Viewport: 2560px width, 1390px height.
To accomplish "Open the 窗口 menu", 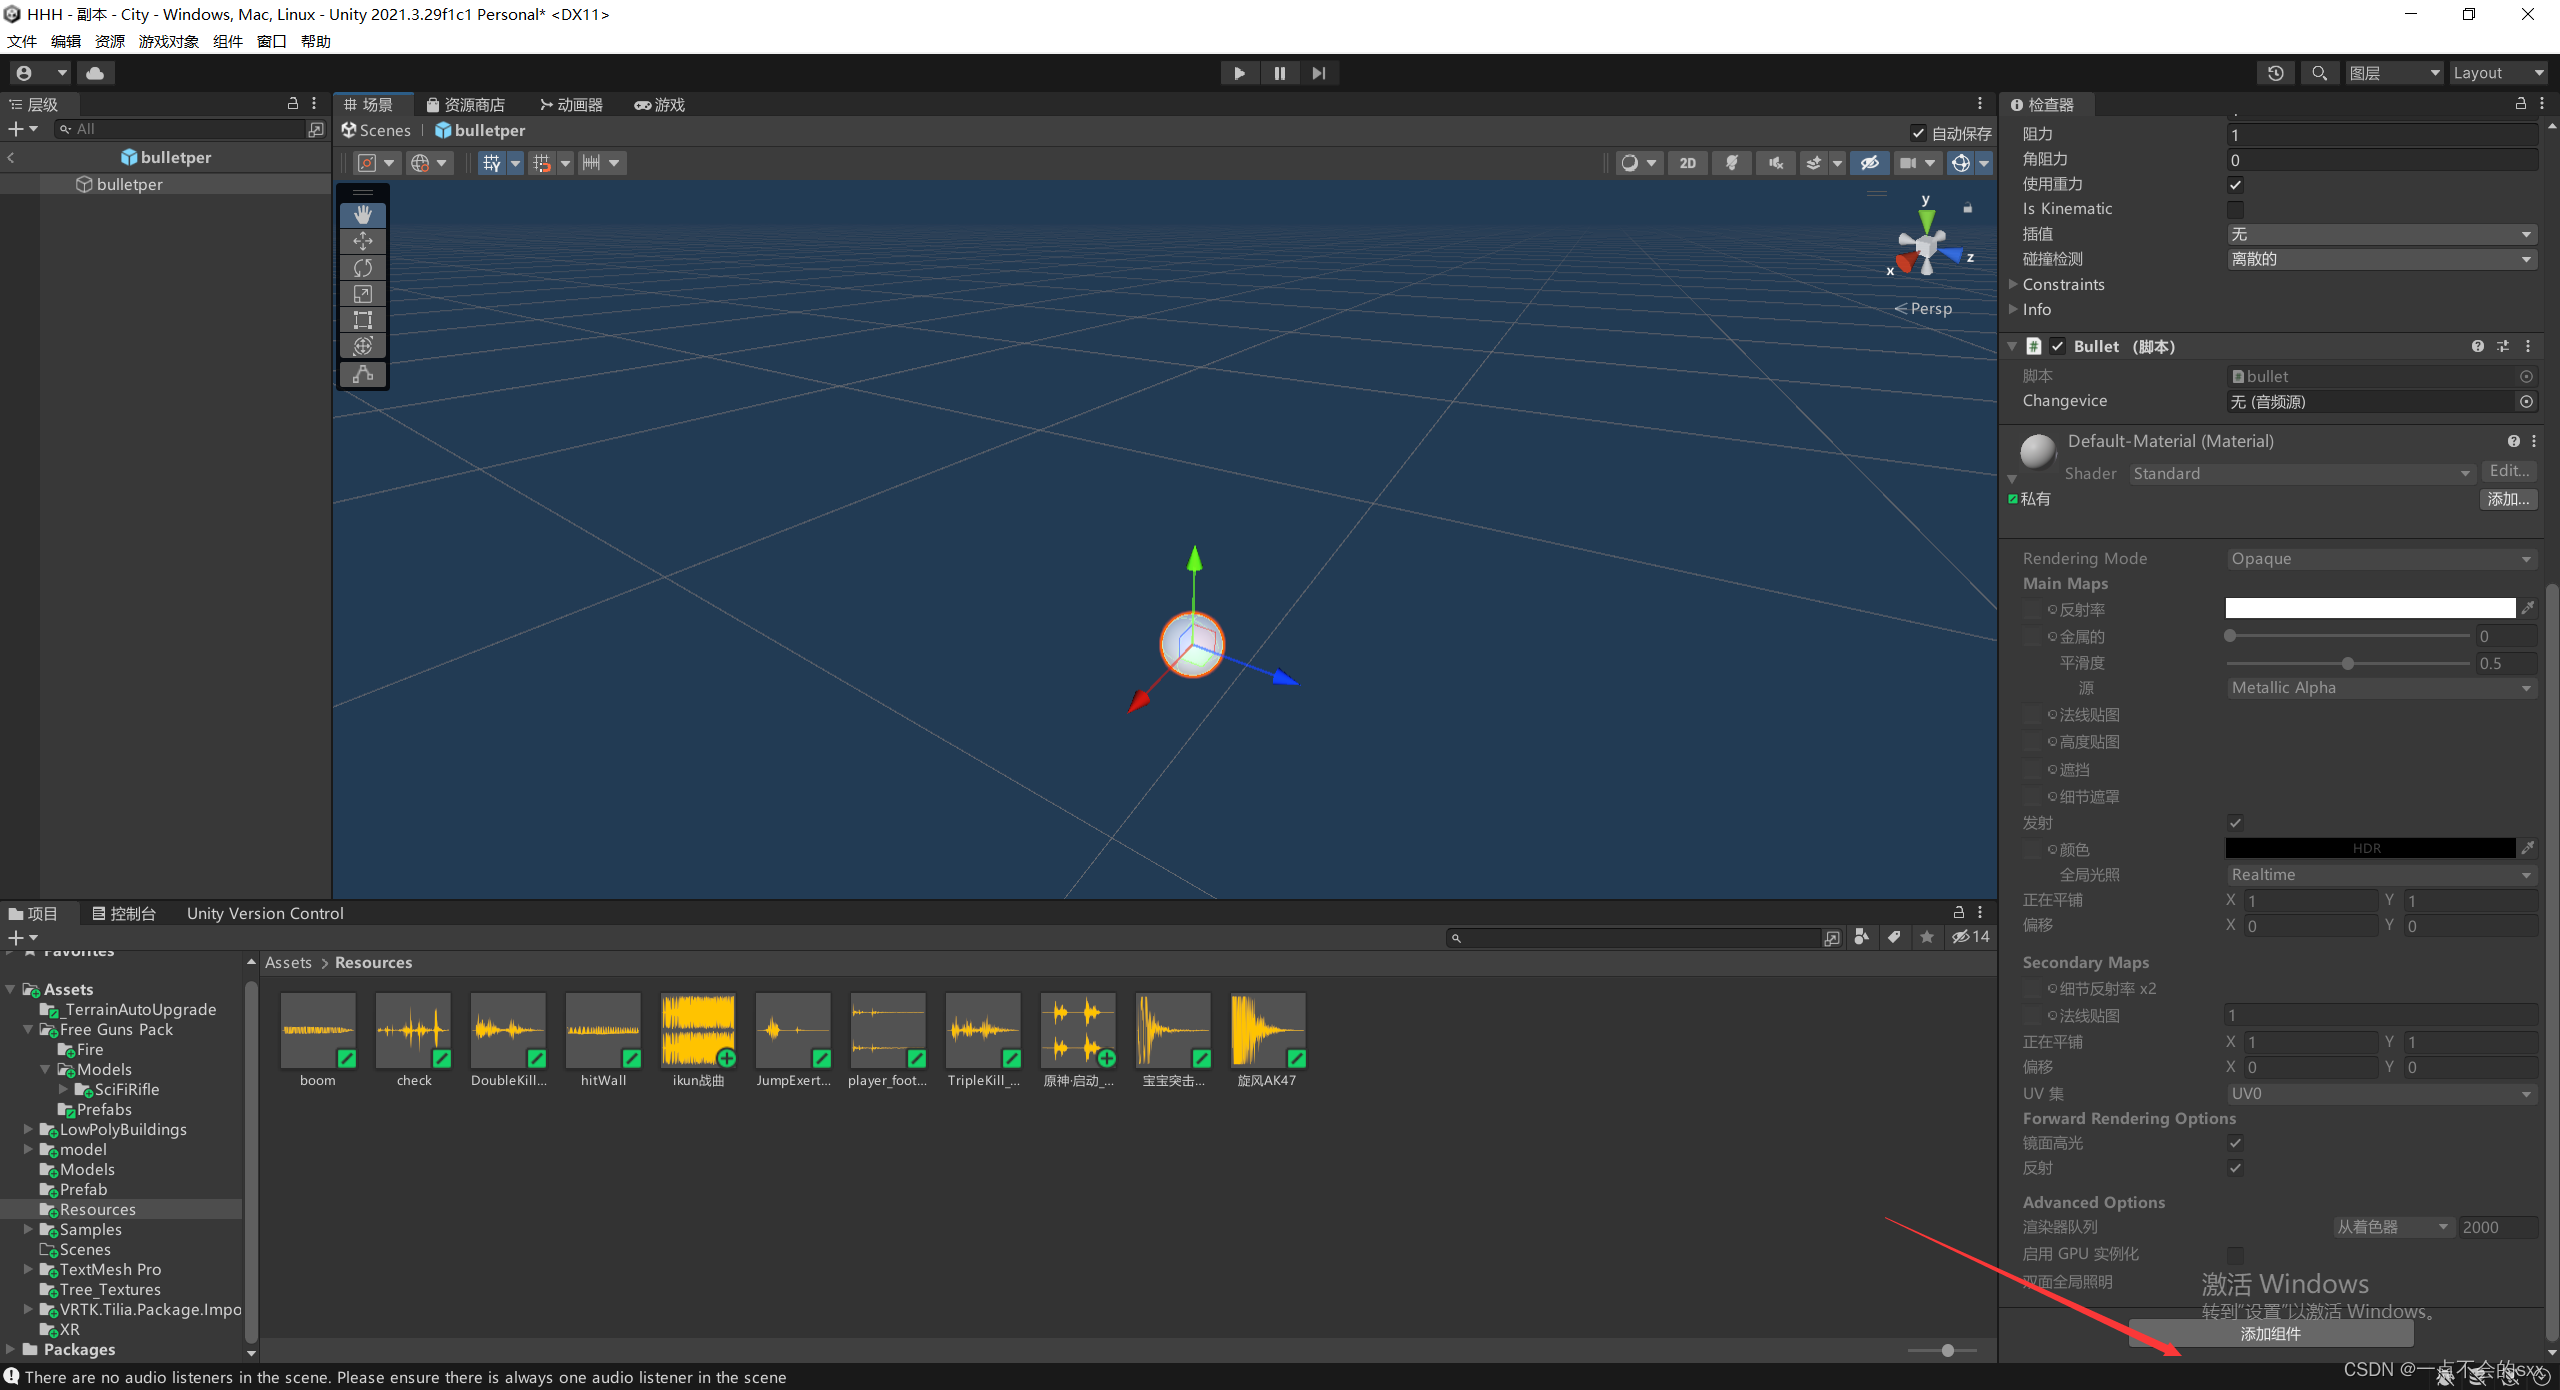I will coord(271,41).
